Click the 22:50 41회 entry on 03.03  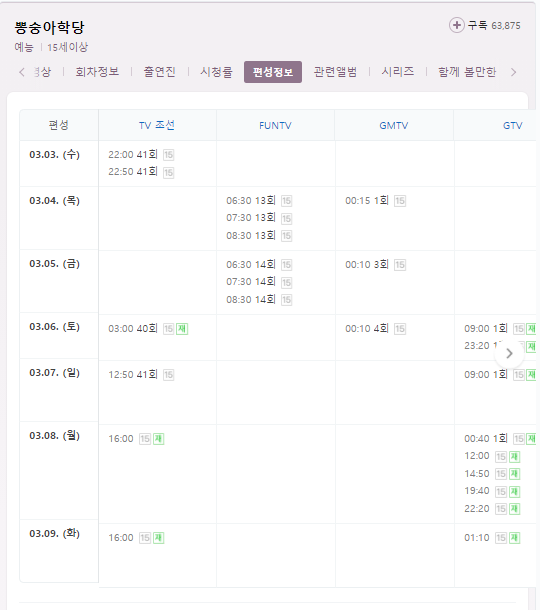[133, 172]
